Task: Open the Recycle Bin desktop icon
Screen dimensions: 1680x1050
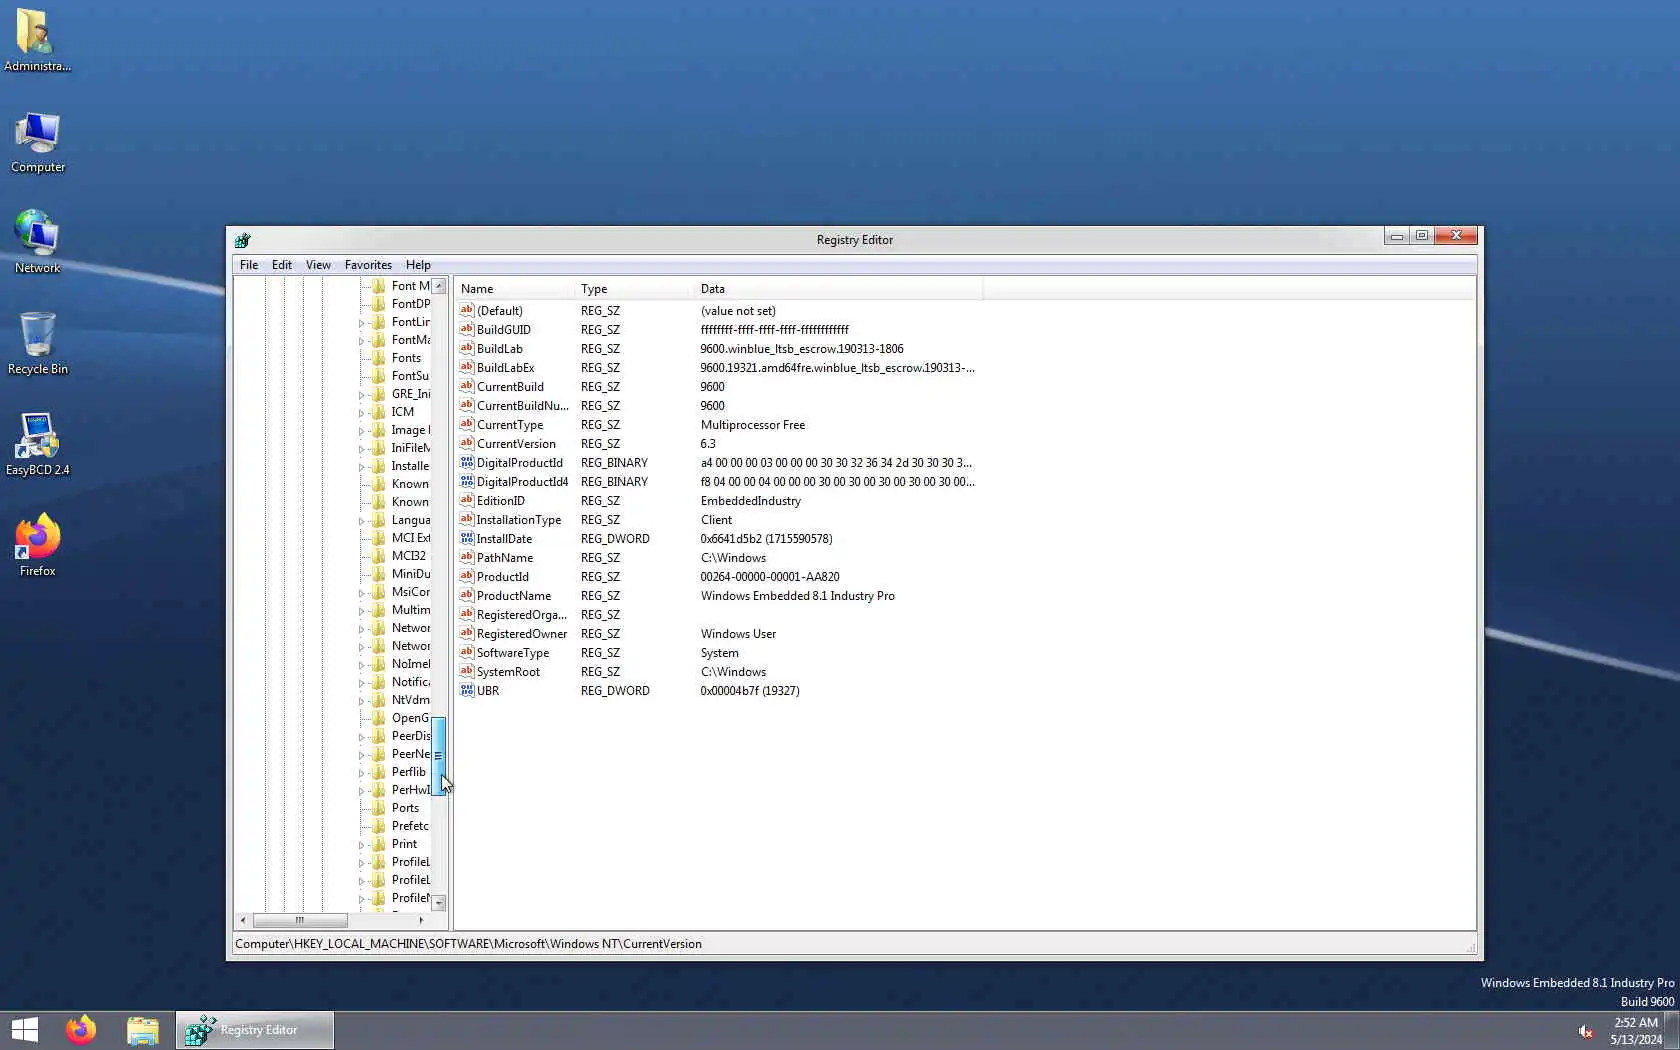Action: coord(37,343)
